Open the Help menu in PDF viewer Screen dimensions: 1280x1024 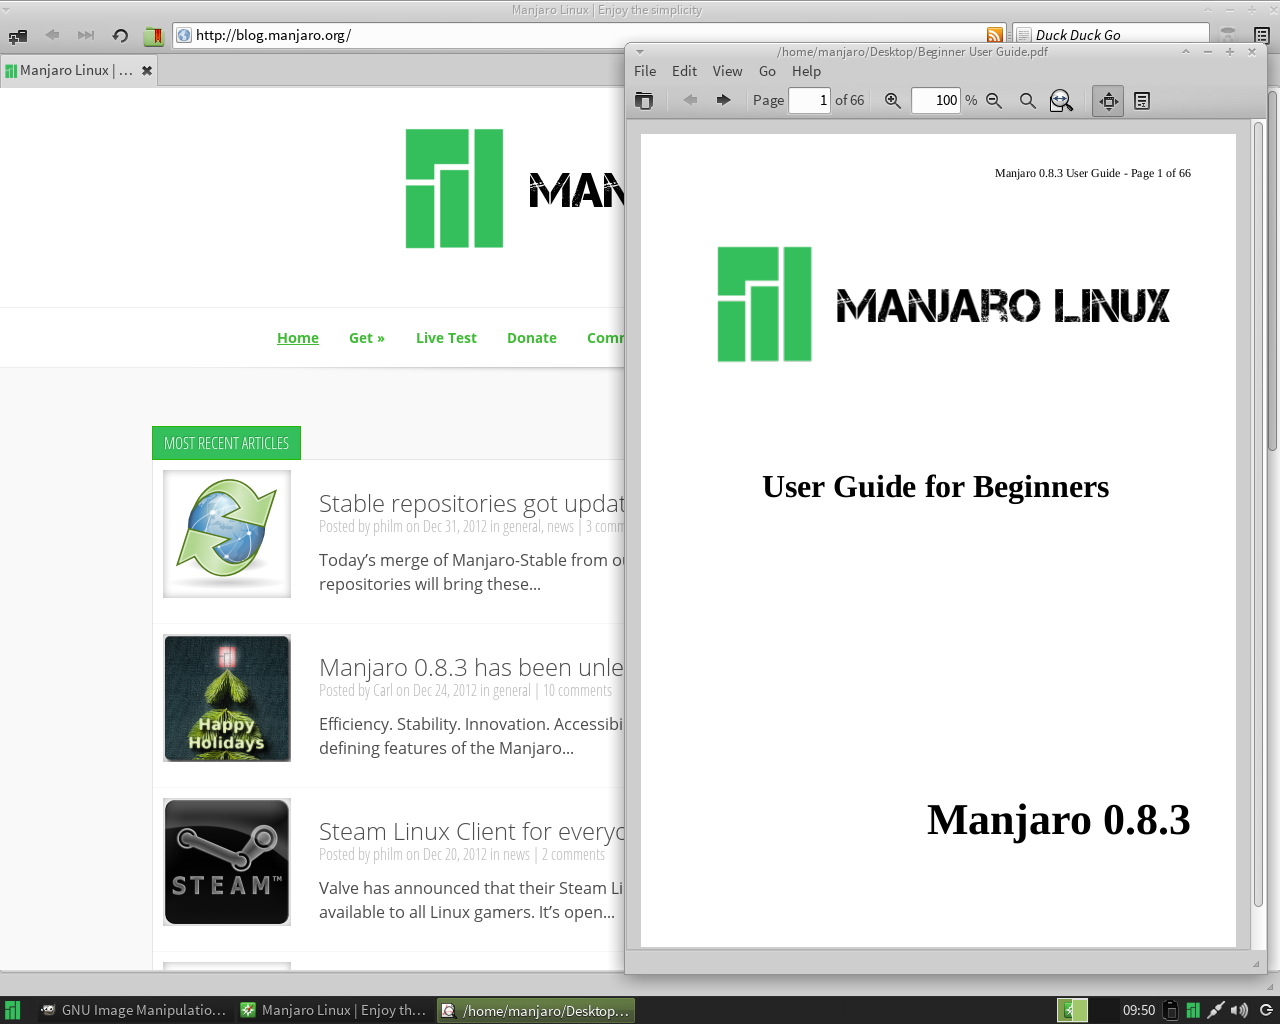click(806, 71)
